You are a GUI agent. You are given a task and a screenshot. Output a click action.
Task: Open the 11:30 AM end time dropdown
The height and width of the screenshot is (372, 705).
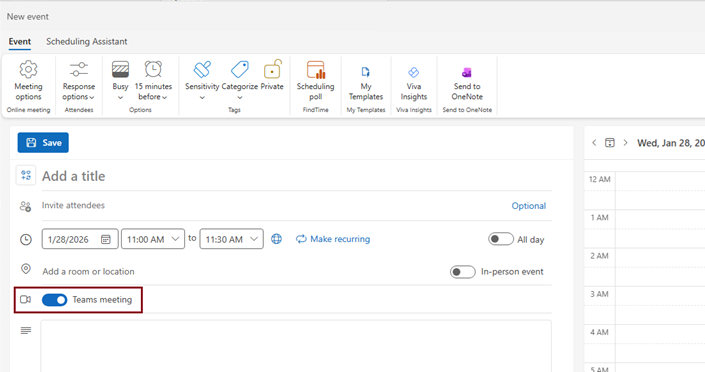(x=232, y=239)
